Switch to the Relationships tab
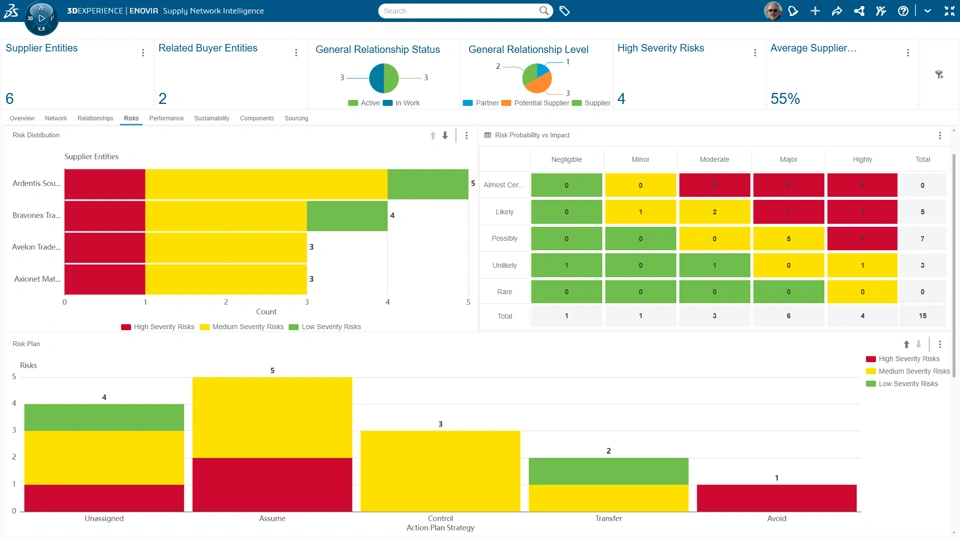This screenshot has height=539, width=960. [x=96, y=118]
